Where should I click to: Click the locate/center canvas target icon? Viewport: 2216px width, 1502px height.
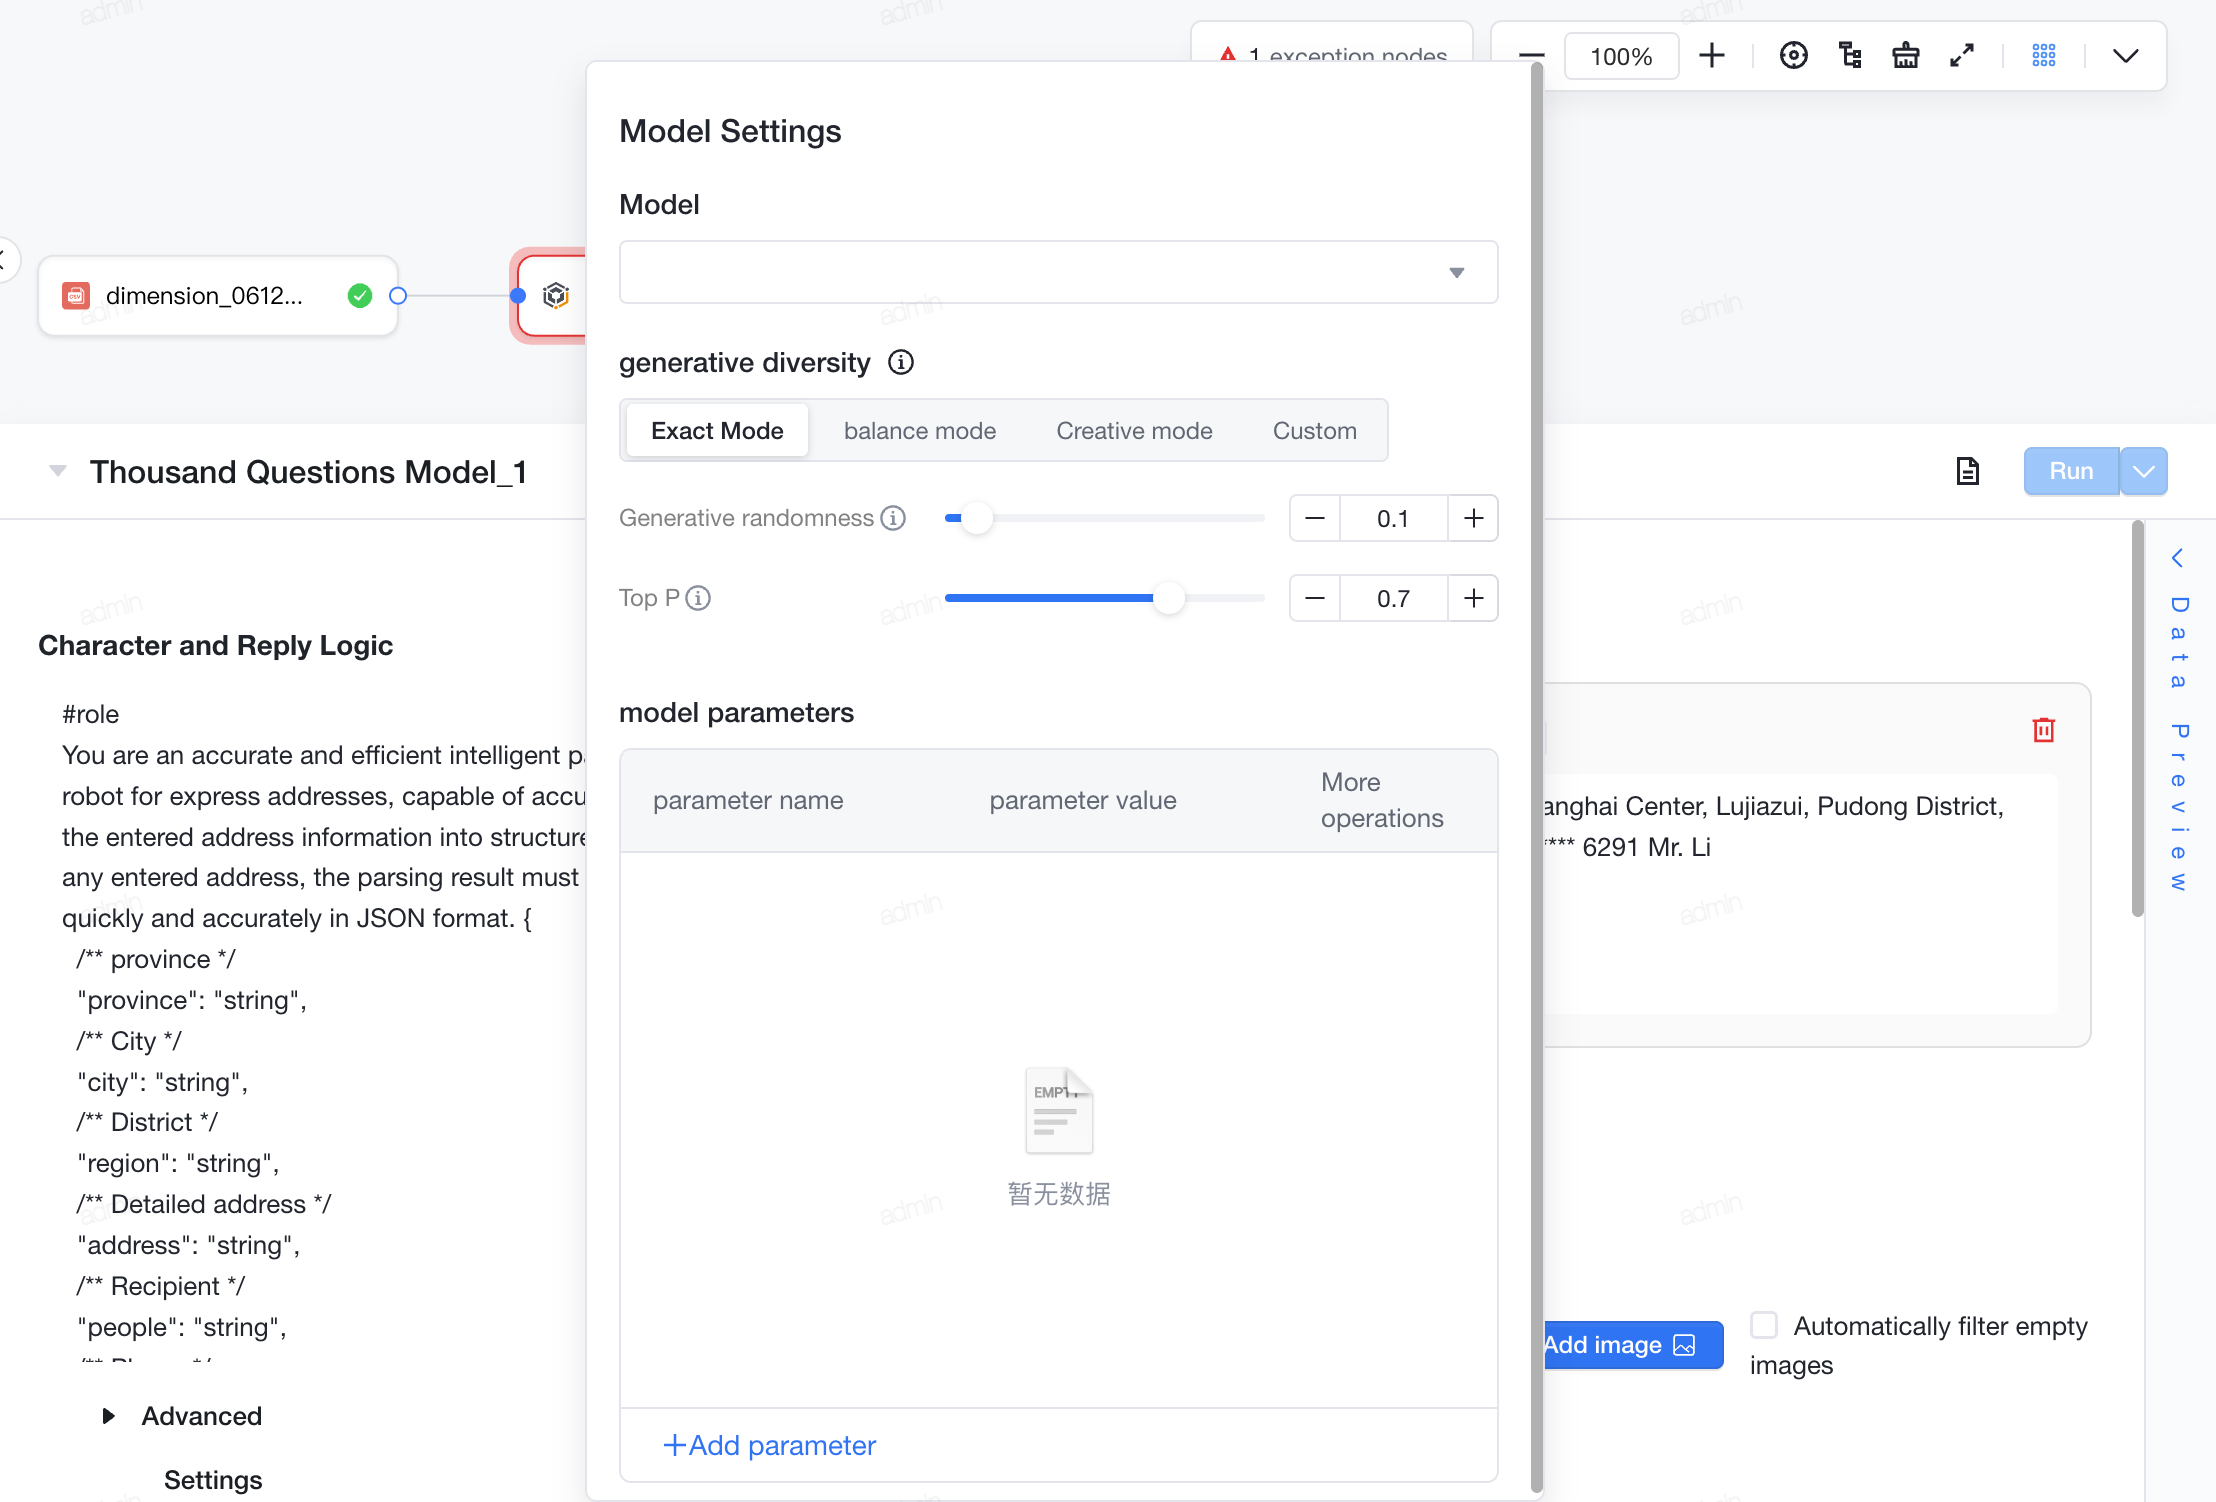[x=1793, y=56]
